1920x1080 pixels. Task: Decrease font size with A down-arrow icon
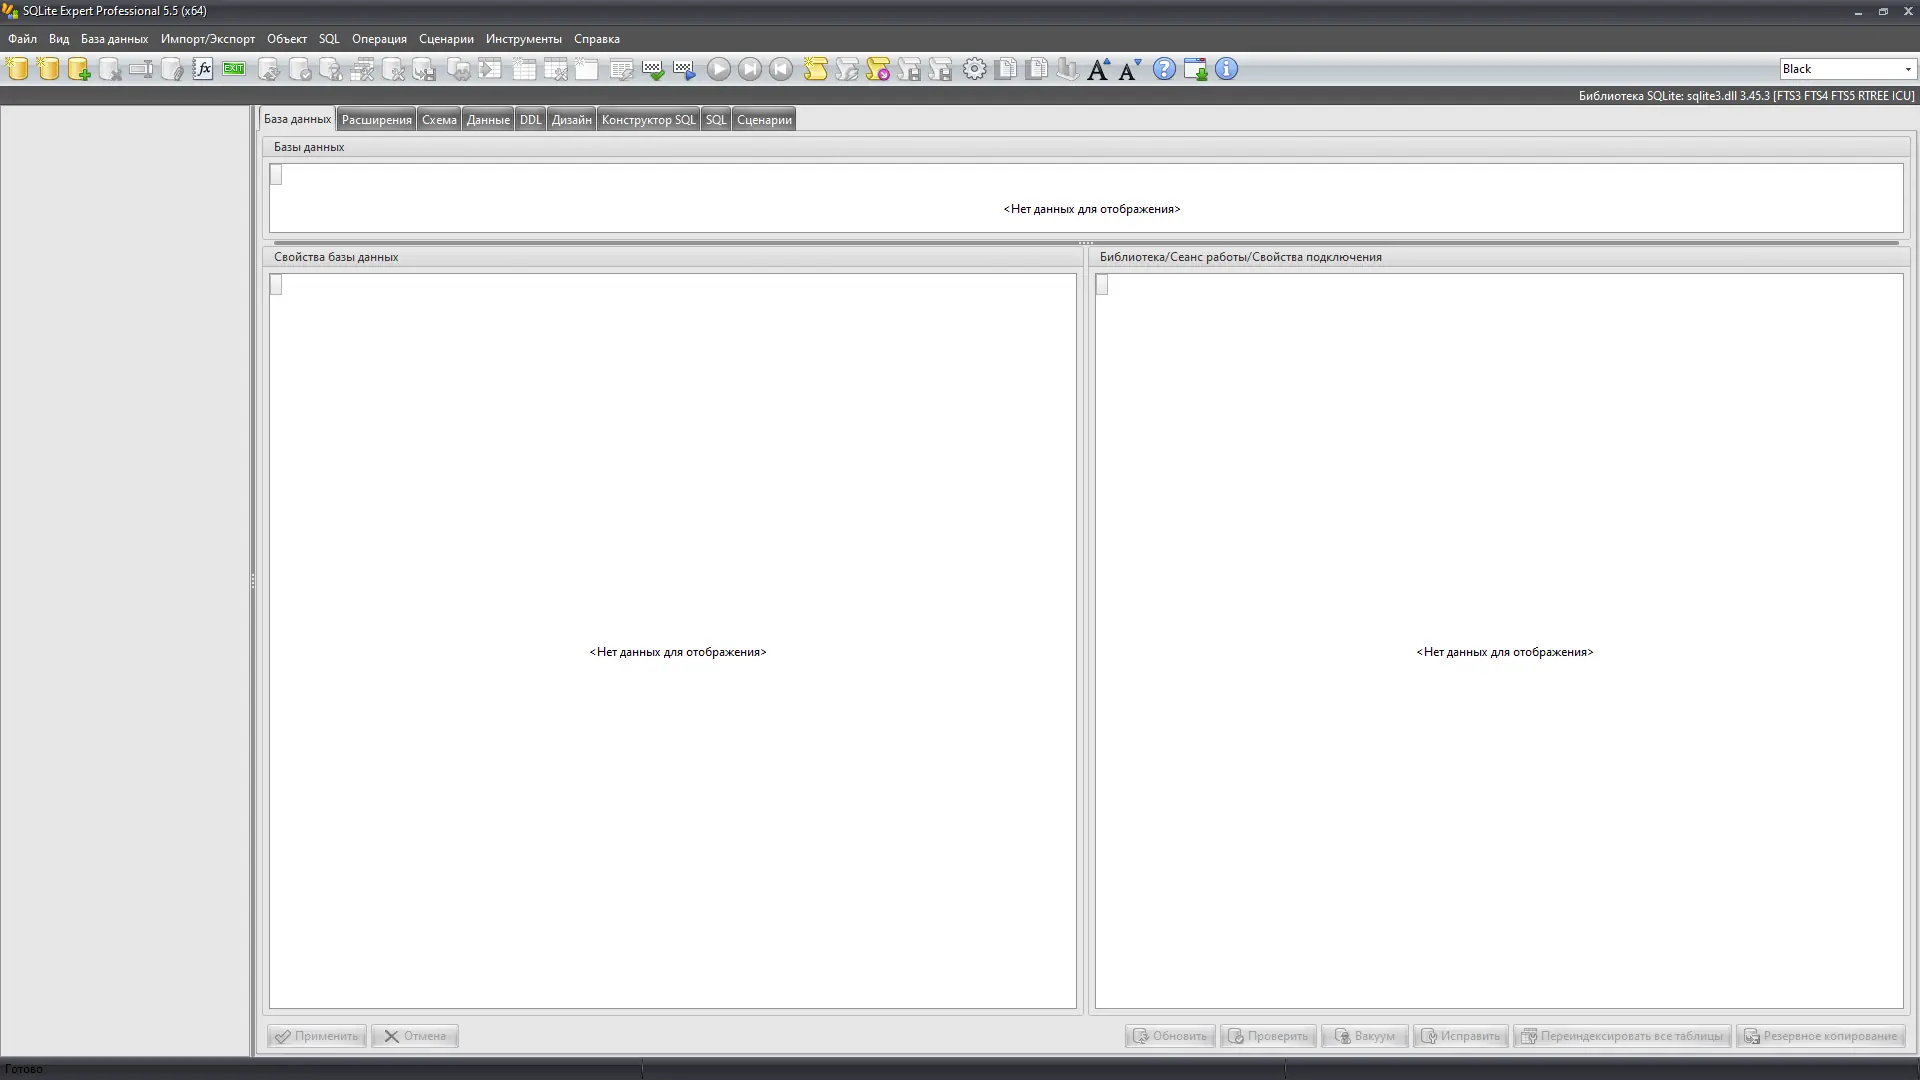pyautogui.click(x=1130, y=69)
